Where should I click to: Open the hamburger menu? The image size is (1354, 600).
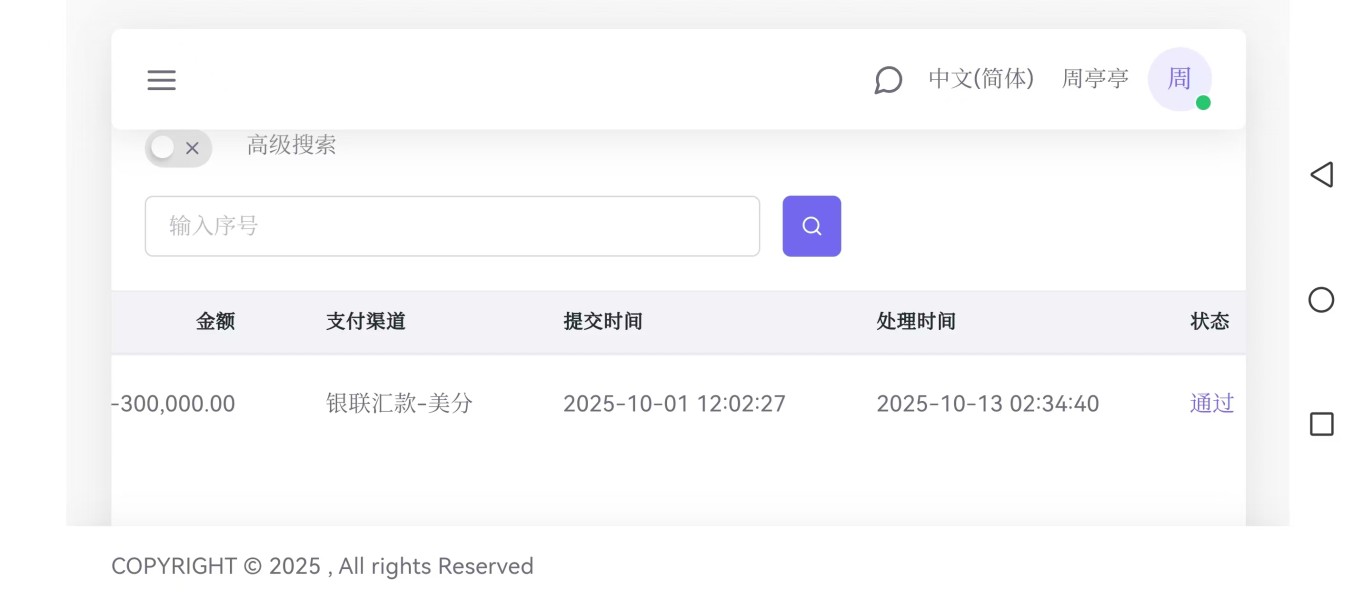(161, 80)
